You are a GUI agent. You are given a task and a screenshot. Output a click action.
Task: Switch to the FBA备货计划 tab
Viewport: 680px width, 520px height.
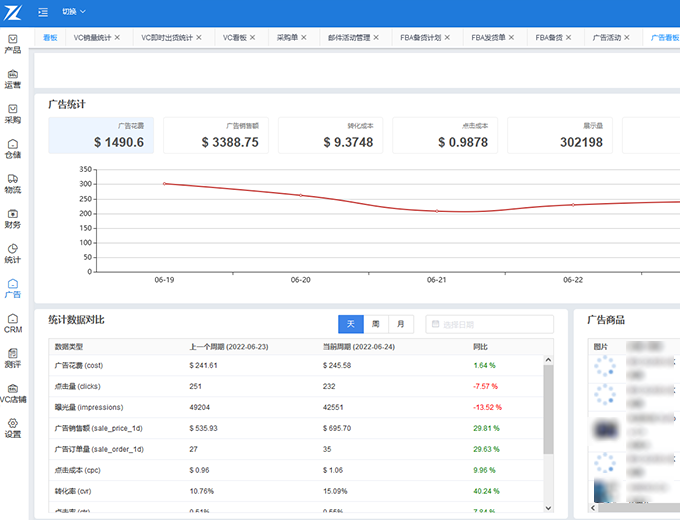(420, 37)
